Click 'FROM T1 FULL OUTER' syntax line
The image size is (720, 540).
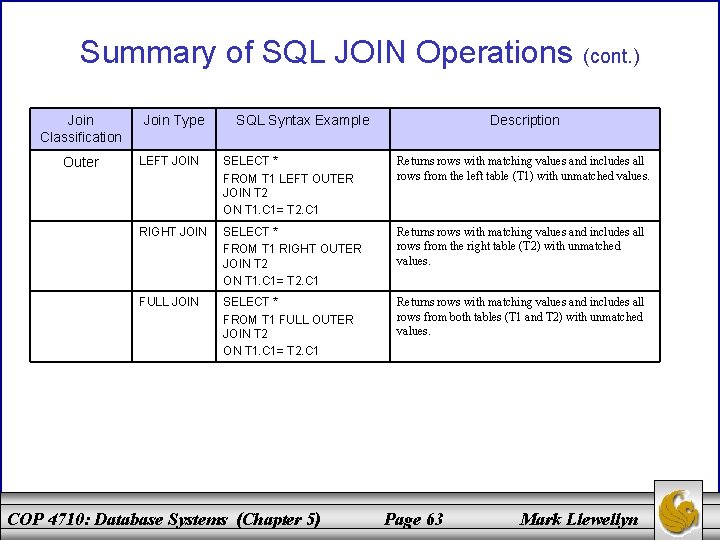288,320
